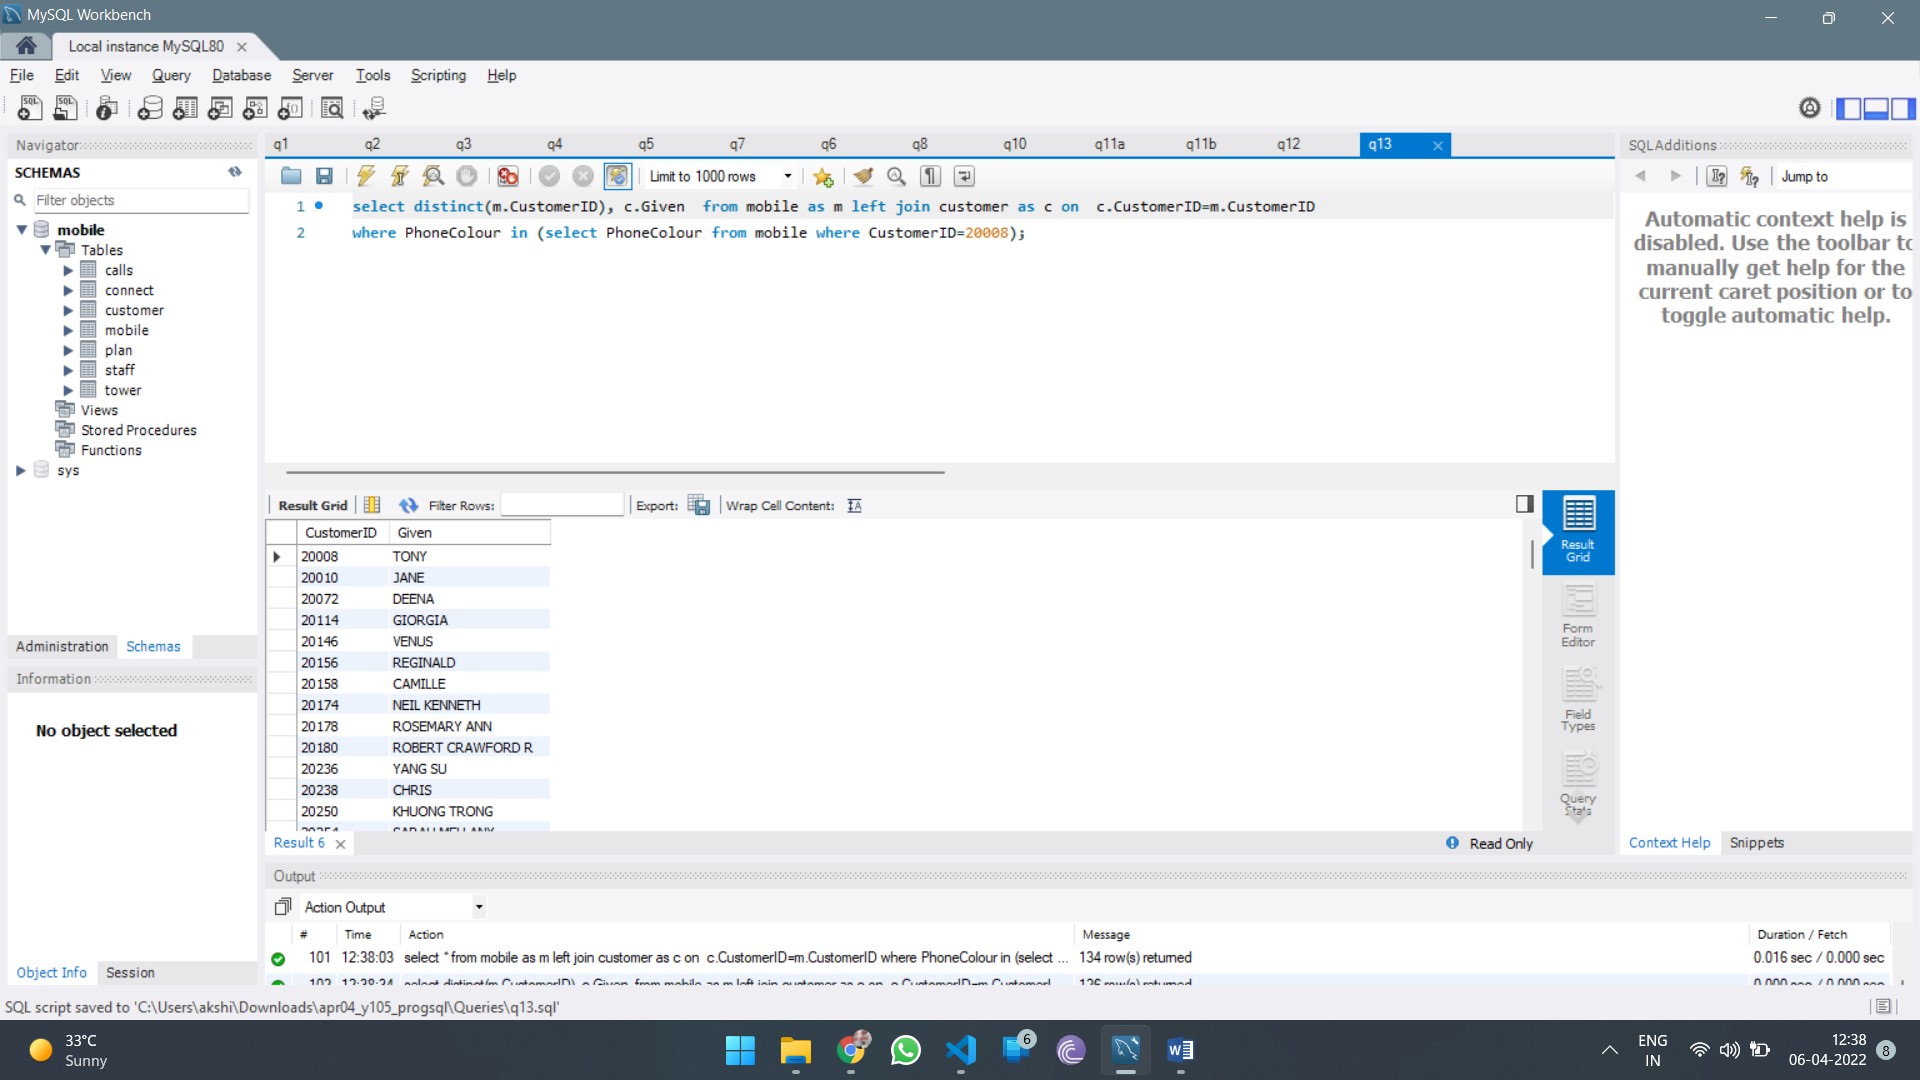Open the Query Stats view
Viewport: 1920px width, 1080px height.
[x=1578, y=783]
